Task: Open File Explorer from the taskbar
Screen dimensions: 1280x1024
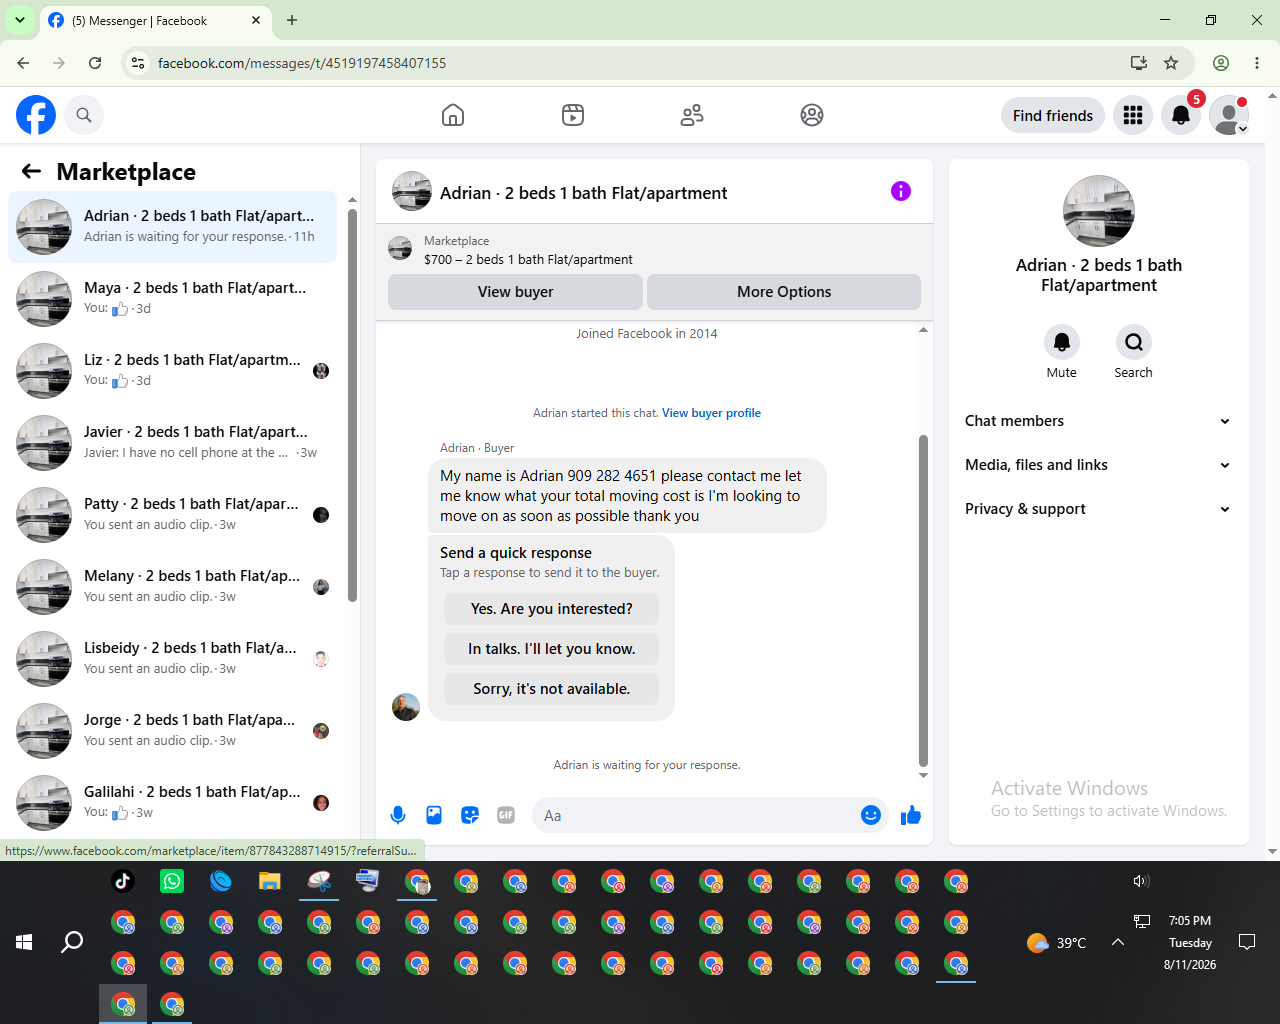Action: pyautogui.click(x=270, y=881)
